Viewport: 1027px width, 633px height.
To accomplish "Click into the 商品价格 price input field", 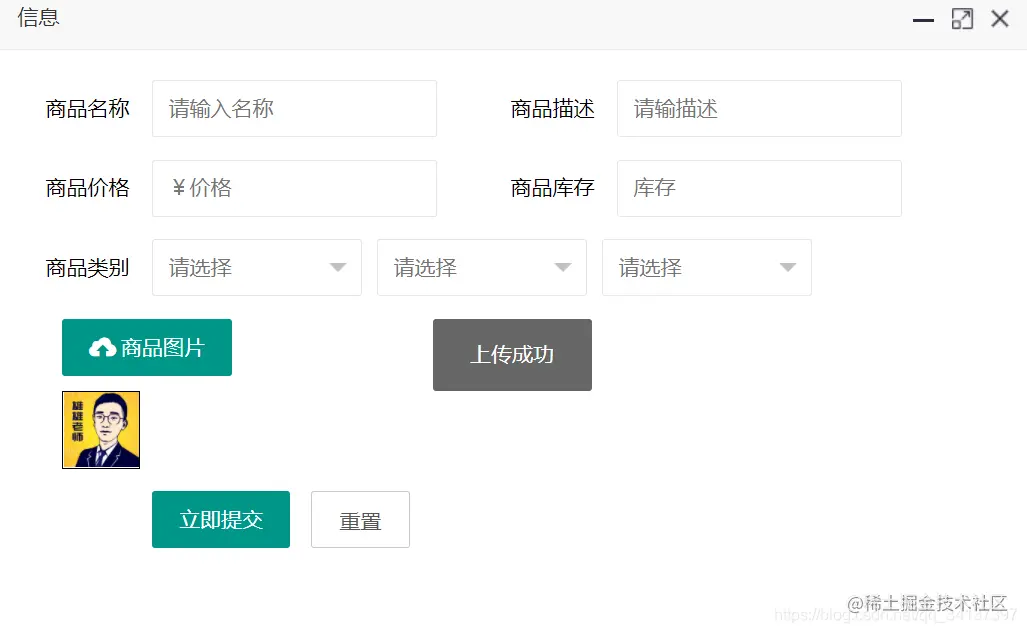I will point(293,188).
